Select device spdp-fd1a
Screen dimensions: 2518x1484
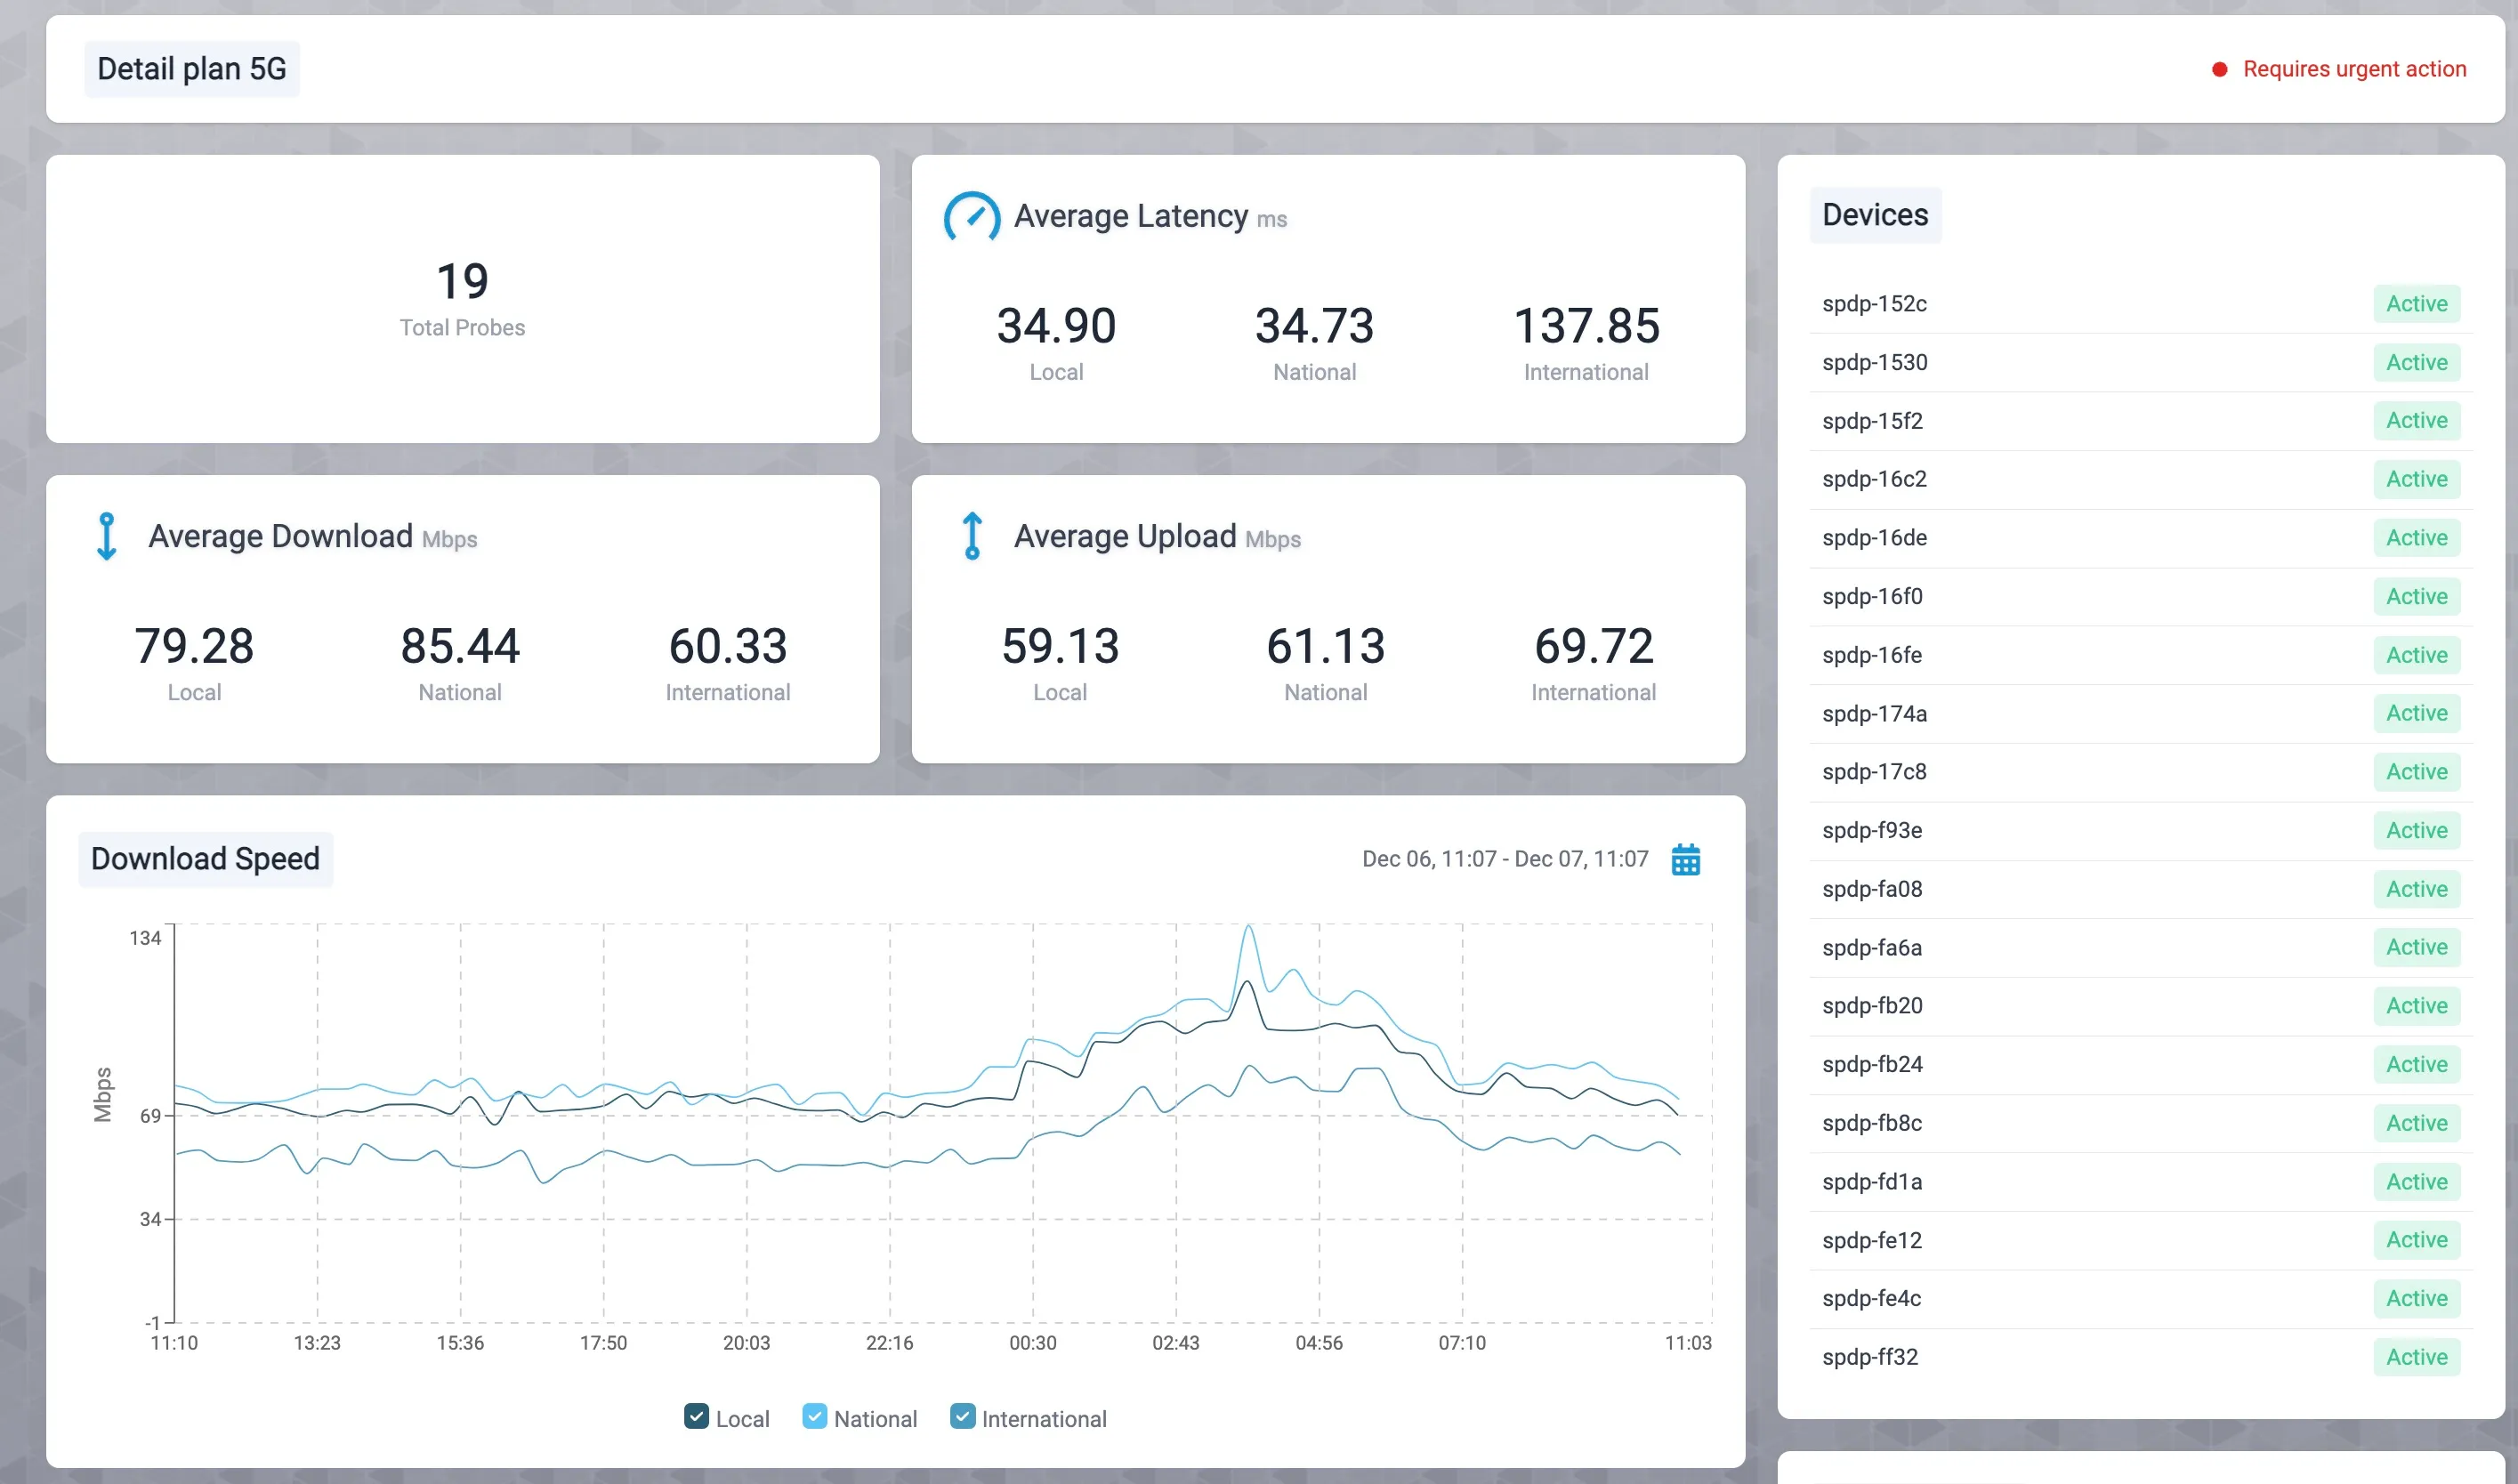2141,1181
